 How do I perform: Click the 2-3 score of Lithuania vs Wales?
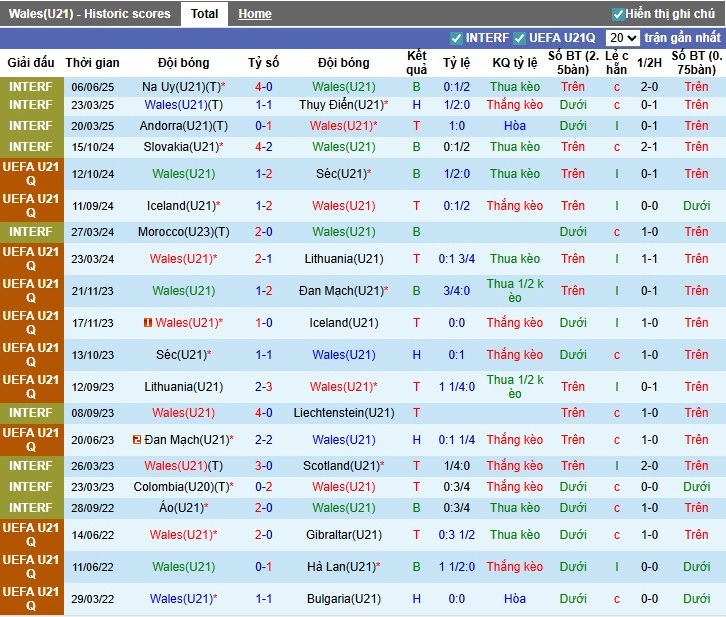click(x=264, y=387)
